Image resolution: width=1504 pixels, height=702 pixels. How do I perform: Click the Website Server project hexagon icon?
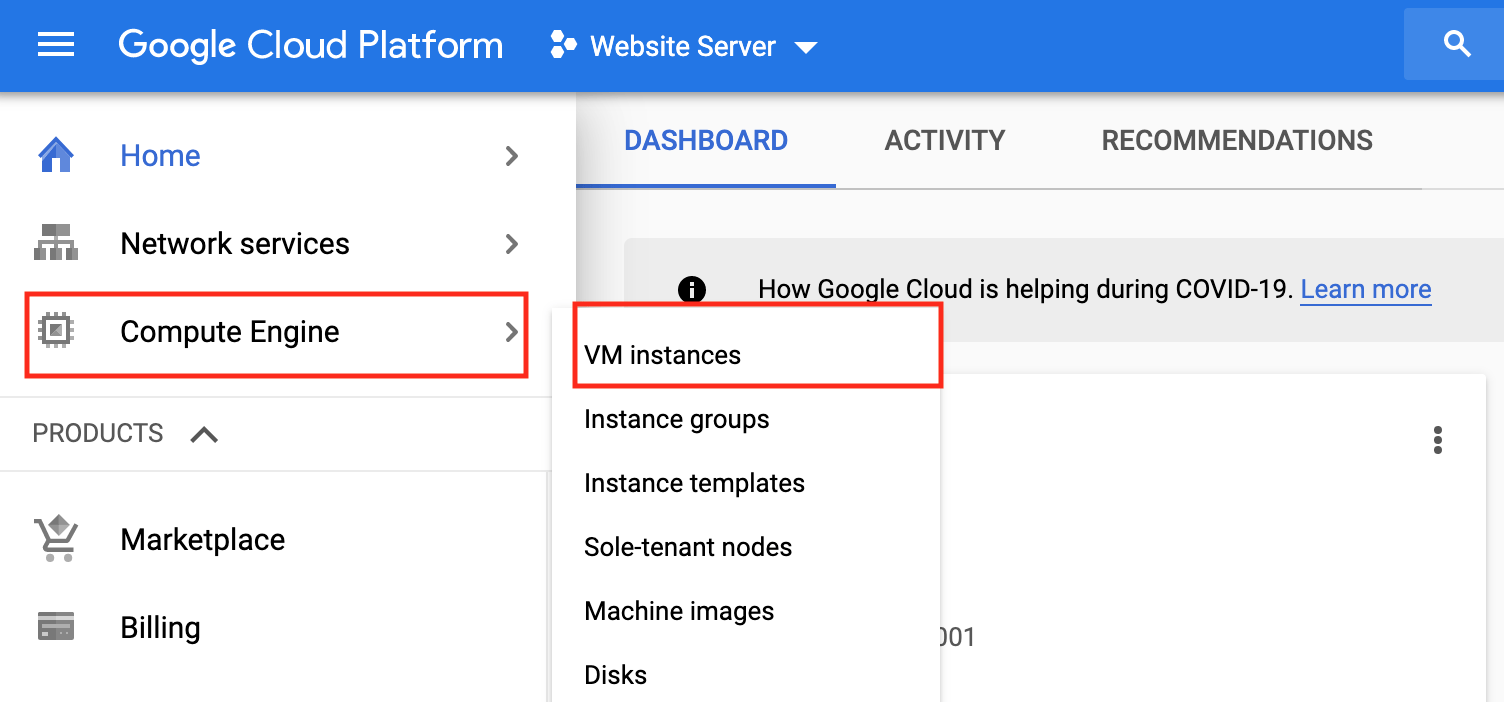[x=563, y=46]
